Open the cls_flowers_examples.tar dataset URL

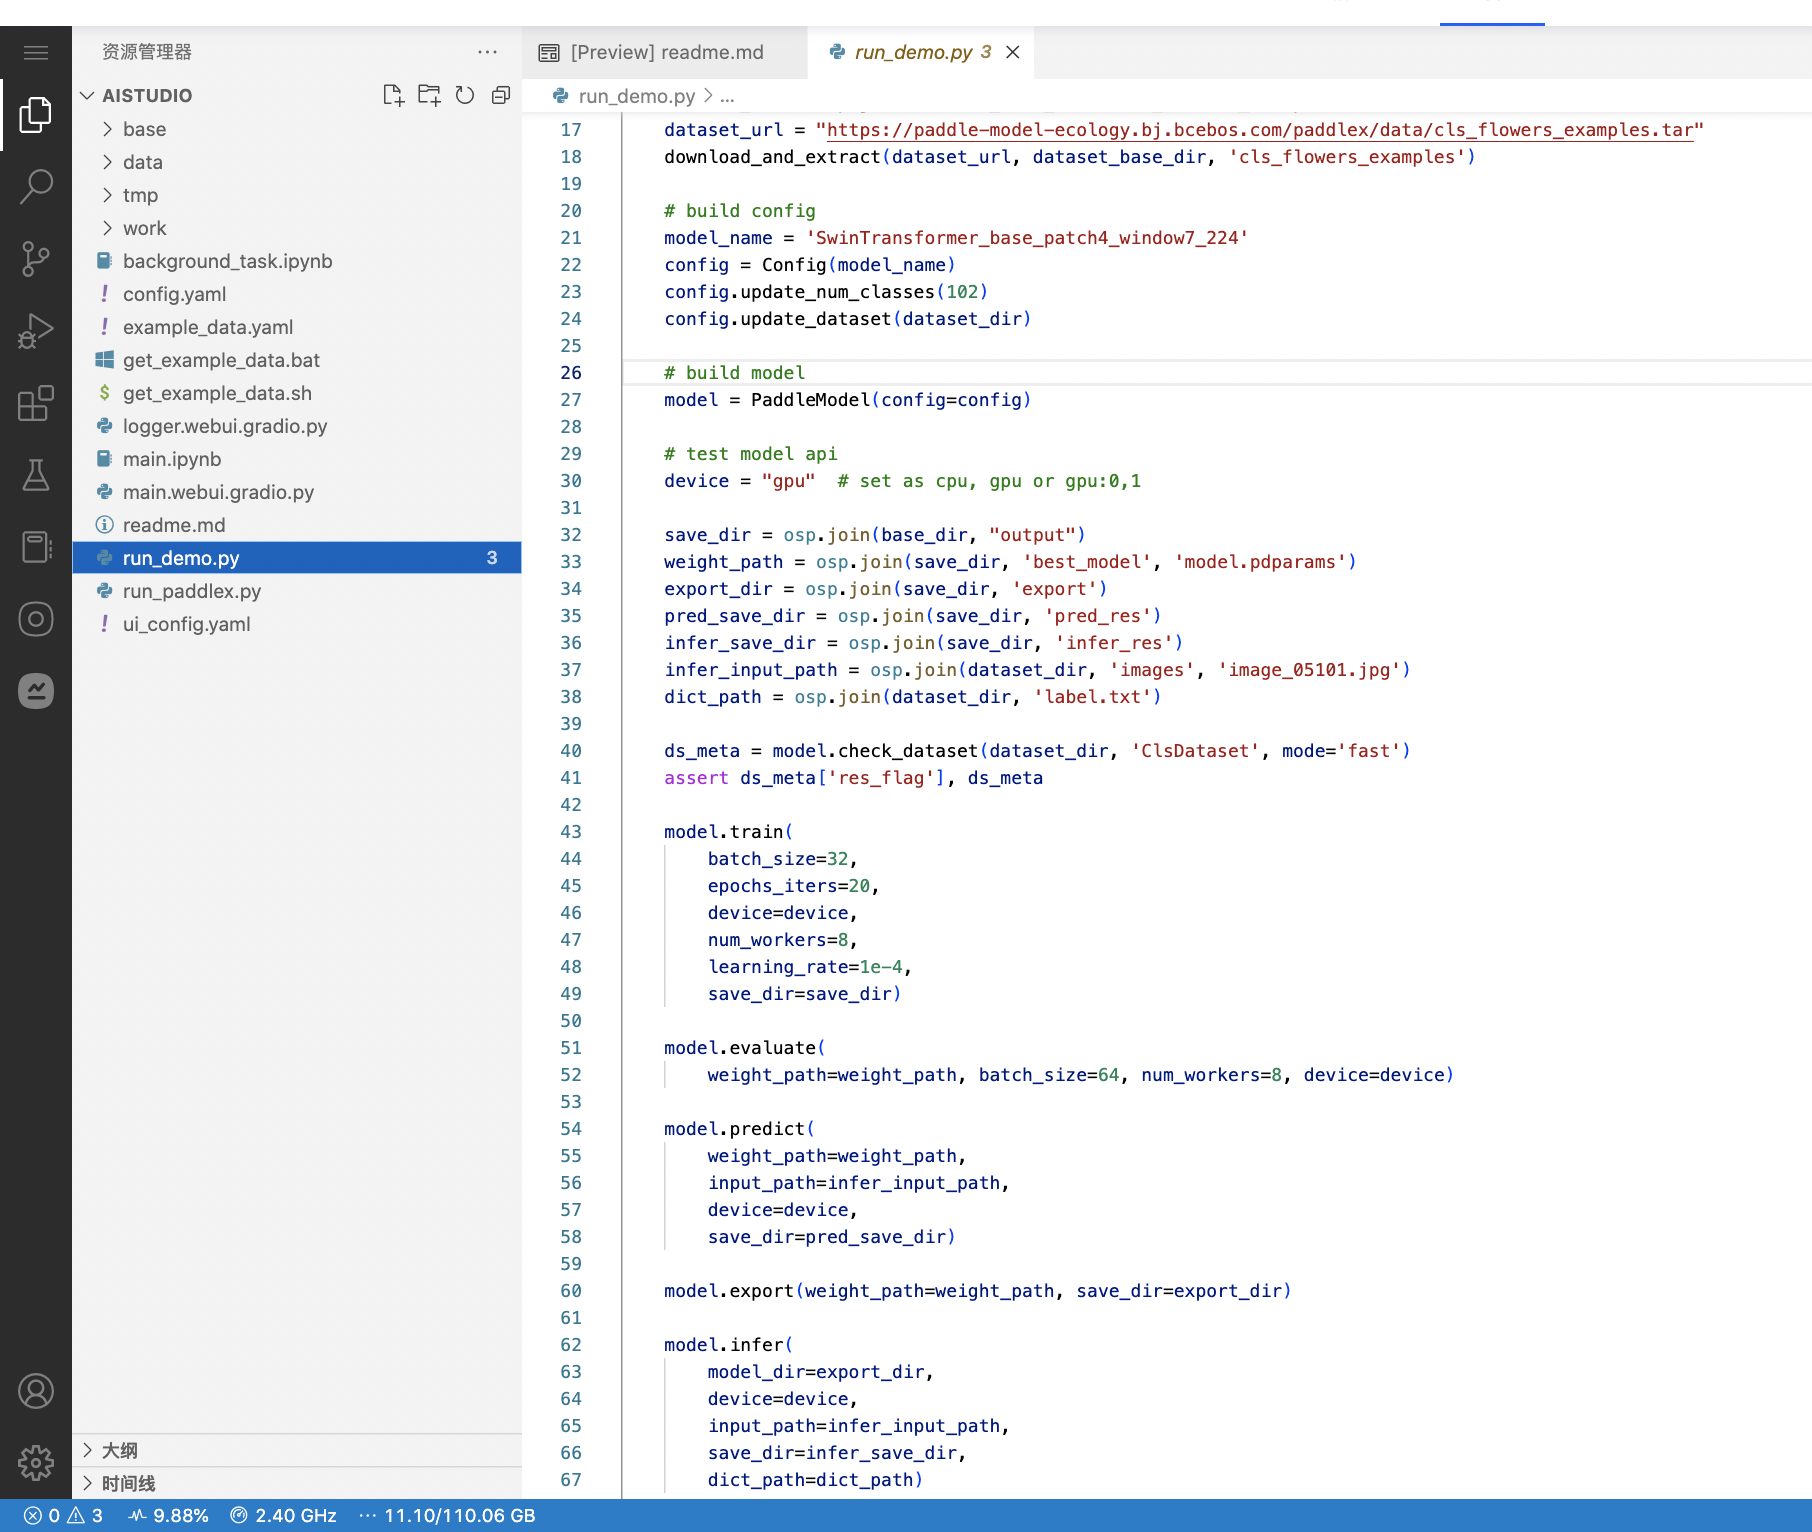click(x=1259, y=130)
